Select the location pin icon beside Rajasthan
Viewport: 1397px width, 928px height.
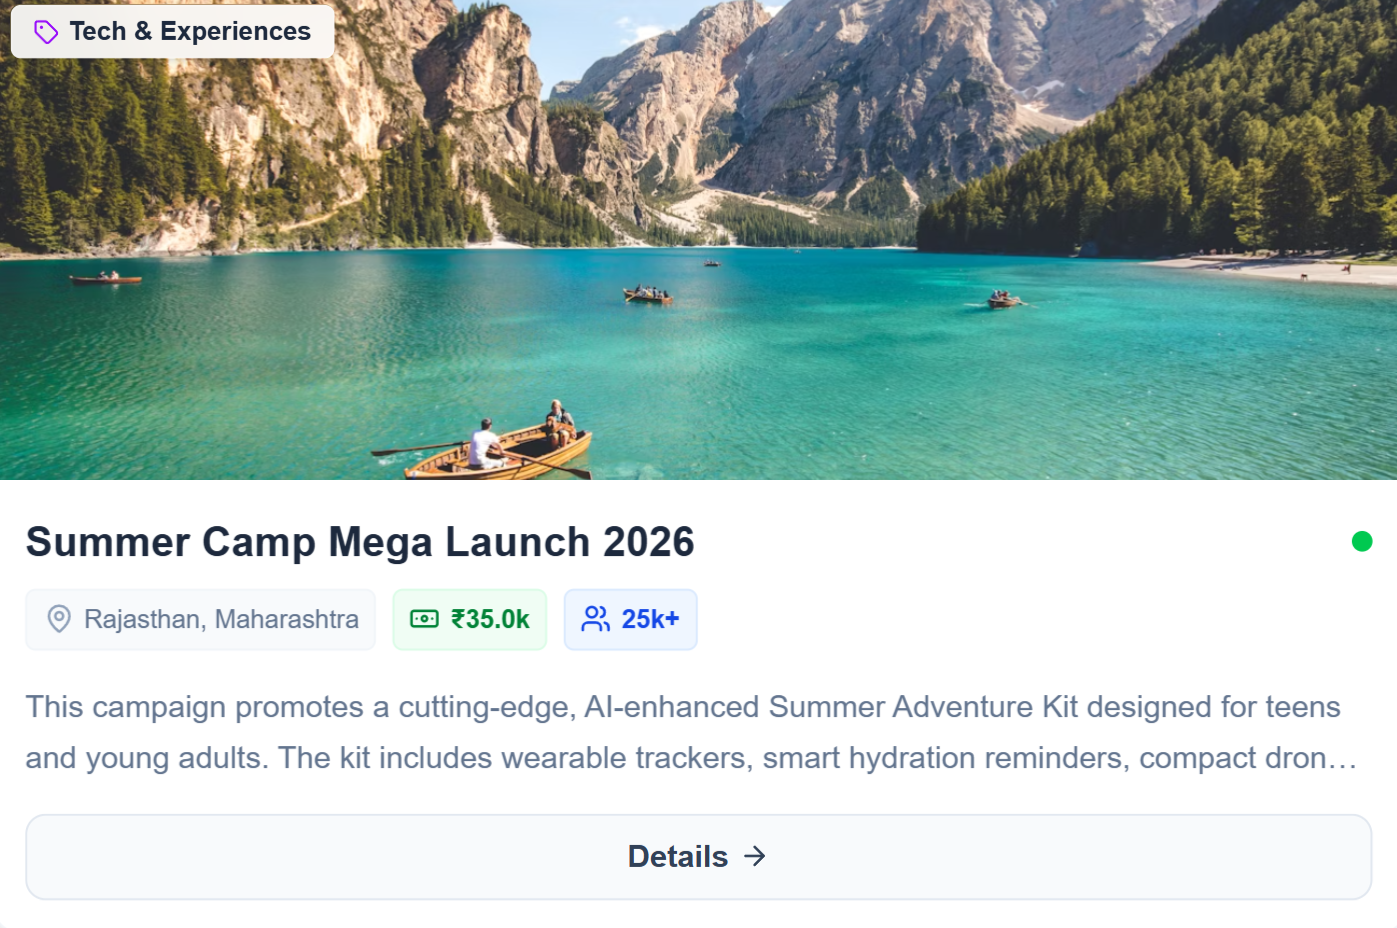click(x=59, y=619)
